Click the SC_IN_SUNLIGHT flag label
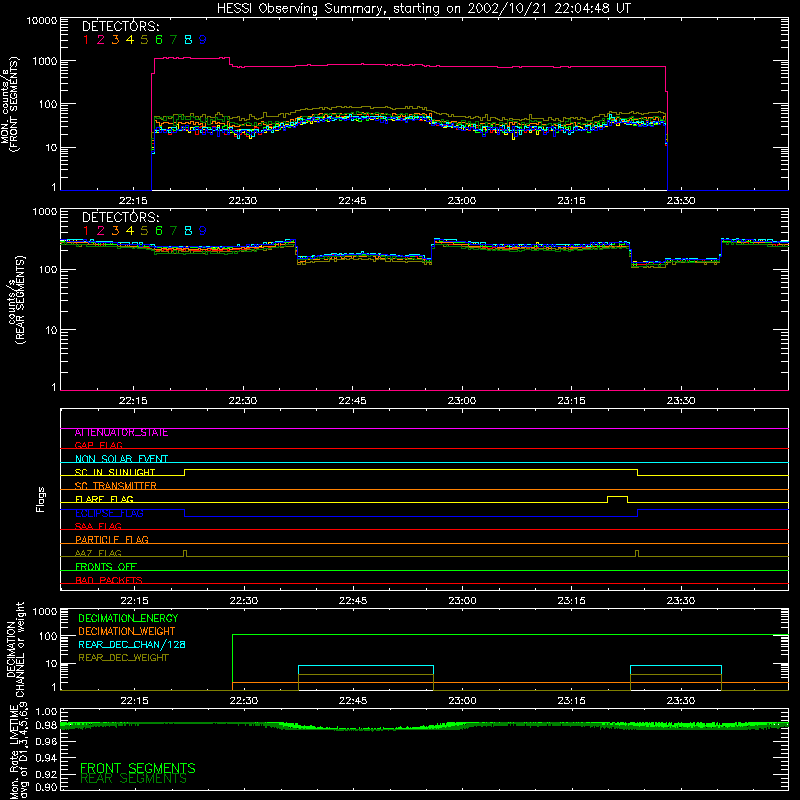Image resolution: width=800 pixels, height=800 pixels. 115,472
